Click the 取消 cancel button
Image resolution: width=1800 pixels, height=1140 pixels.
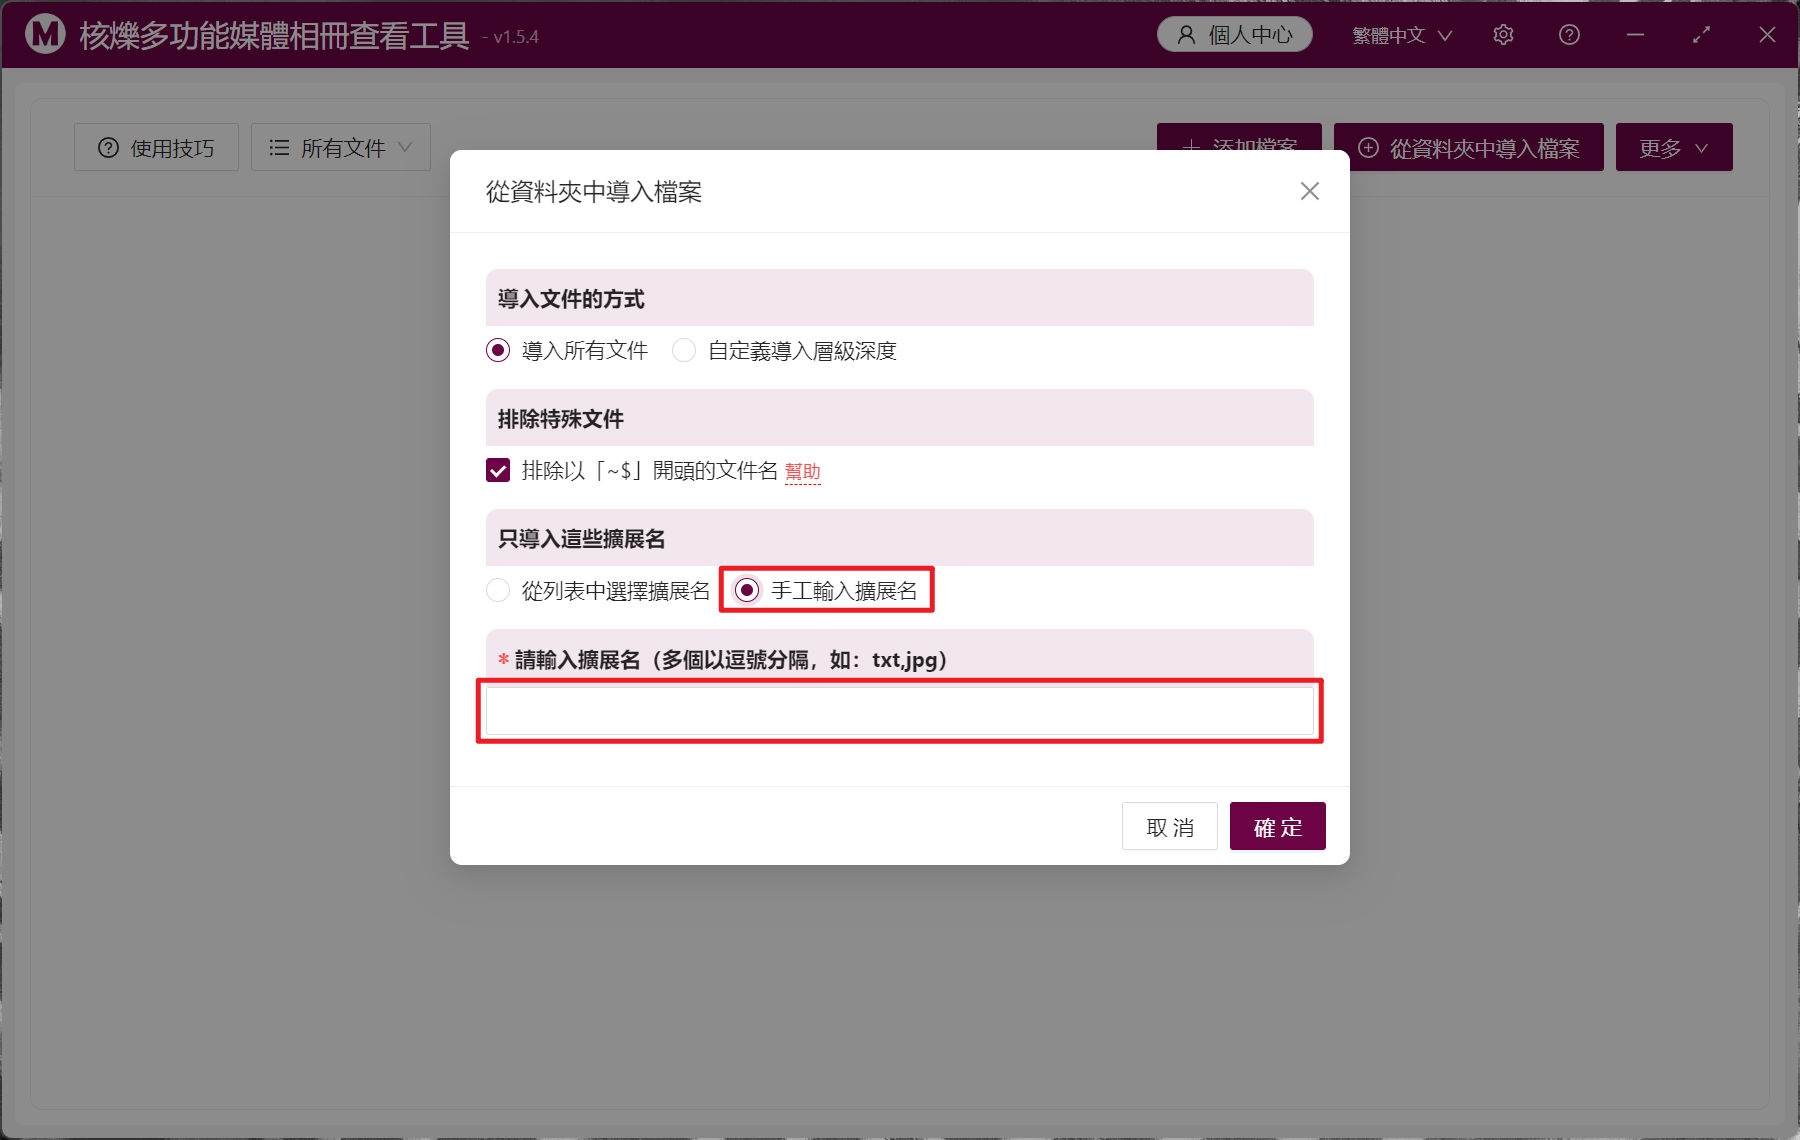click(x=1170, y=827)
